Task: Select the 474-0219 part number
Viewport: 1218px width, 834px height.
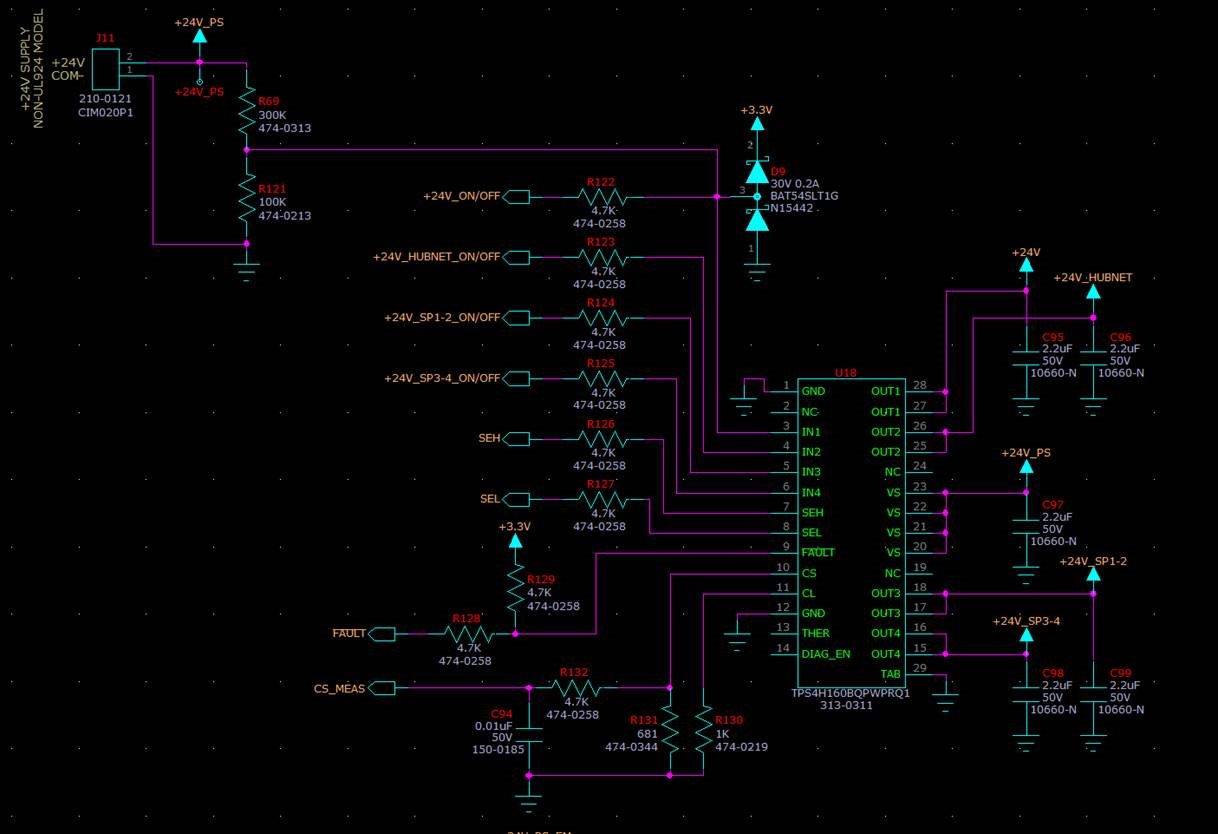Action: (x=741, y=746)
